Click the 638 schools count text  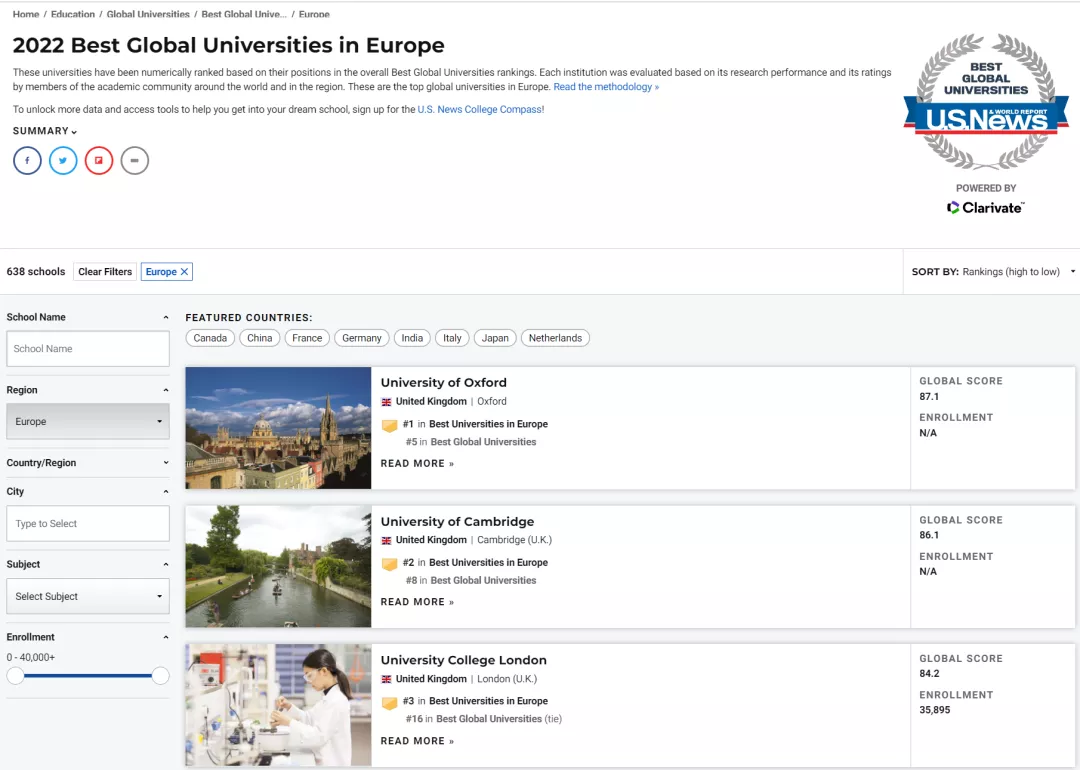click(36, 272)
